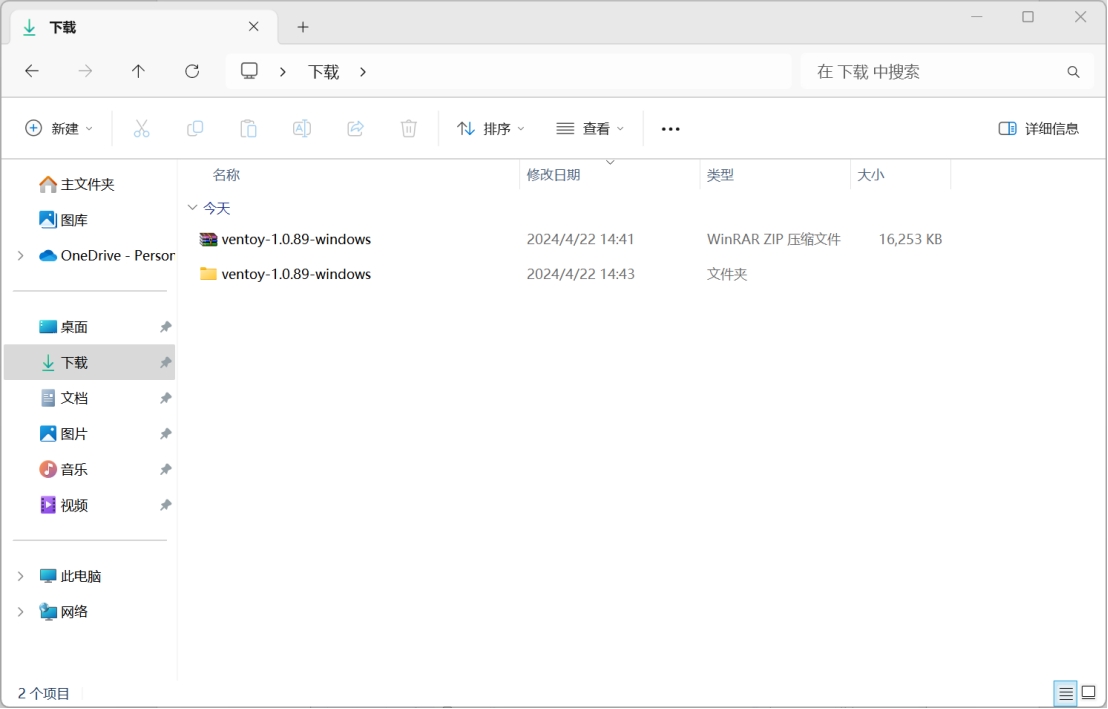Switch to details list view in status bar
Viewport: 1108px width, 709px height.
coord(1065,693)
